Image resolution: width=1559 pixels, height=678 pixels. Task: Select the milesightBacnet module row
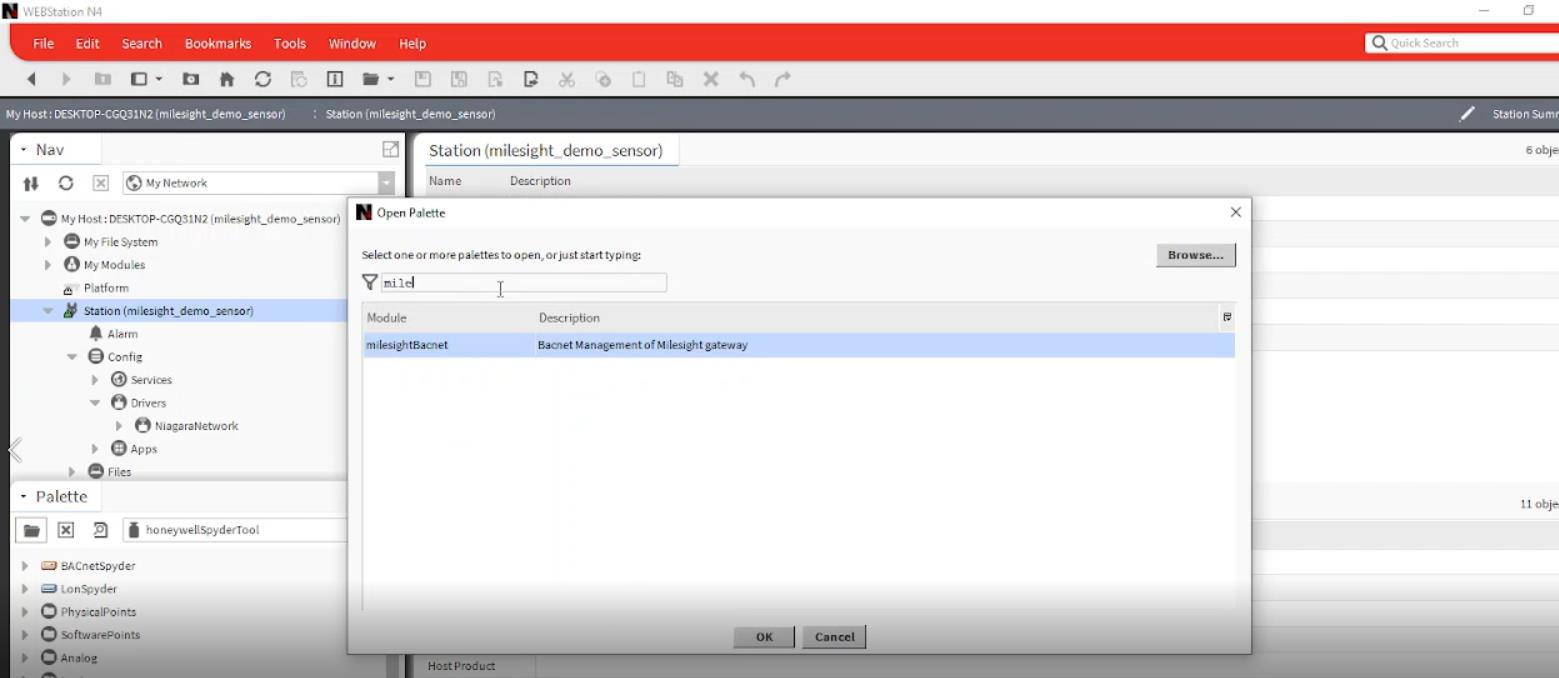(798, 345)
